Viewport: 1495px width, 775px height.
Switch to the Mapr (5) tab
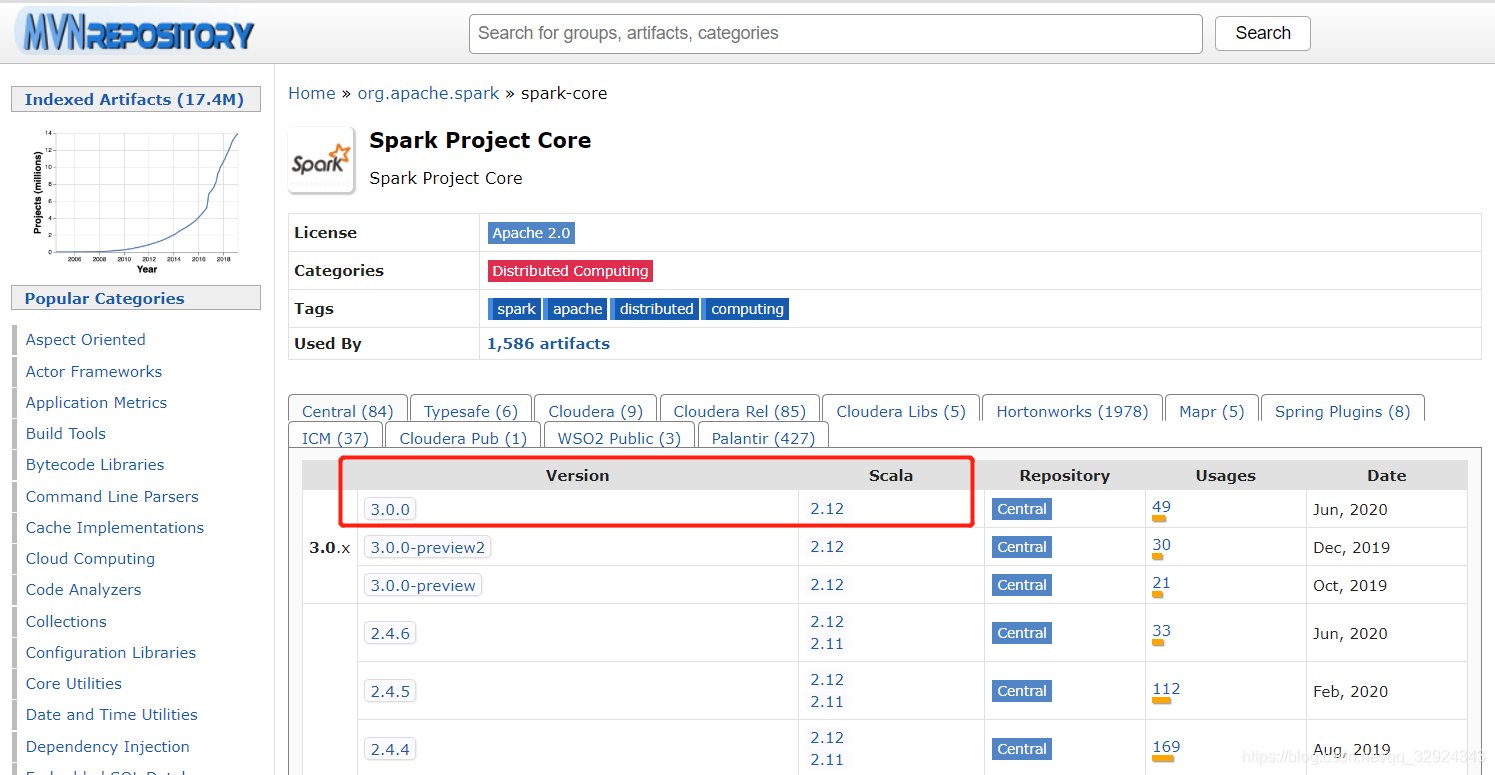click(1212, 411)
